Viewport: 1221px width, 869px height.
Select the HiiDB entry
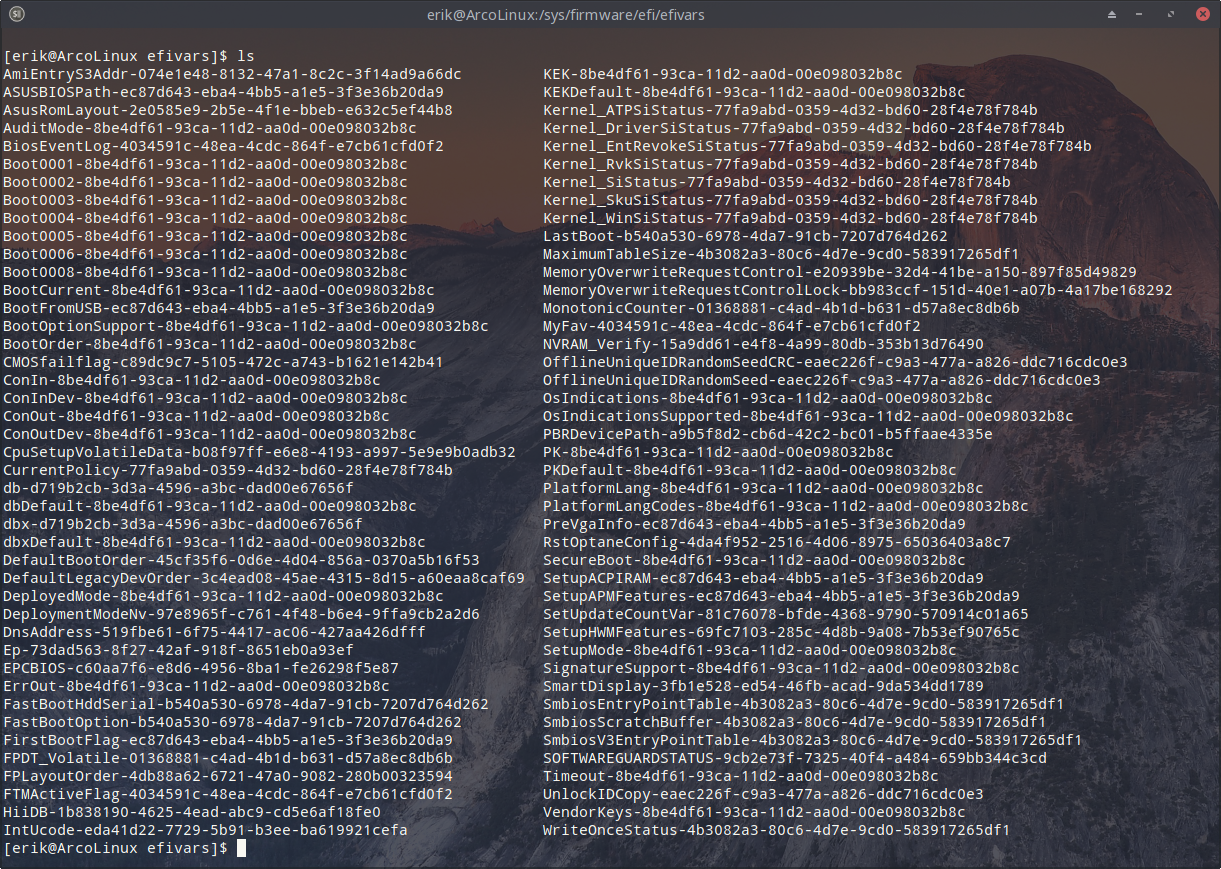click(x=192, y=812)
